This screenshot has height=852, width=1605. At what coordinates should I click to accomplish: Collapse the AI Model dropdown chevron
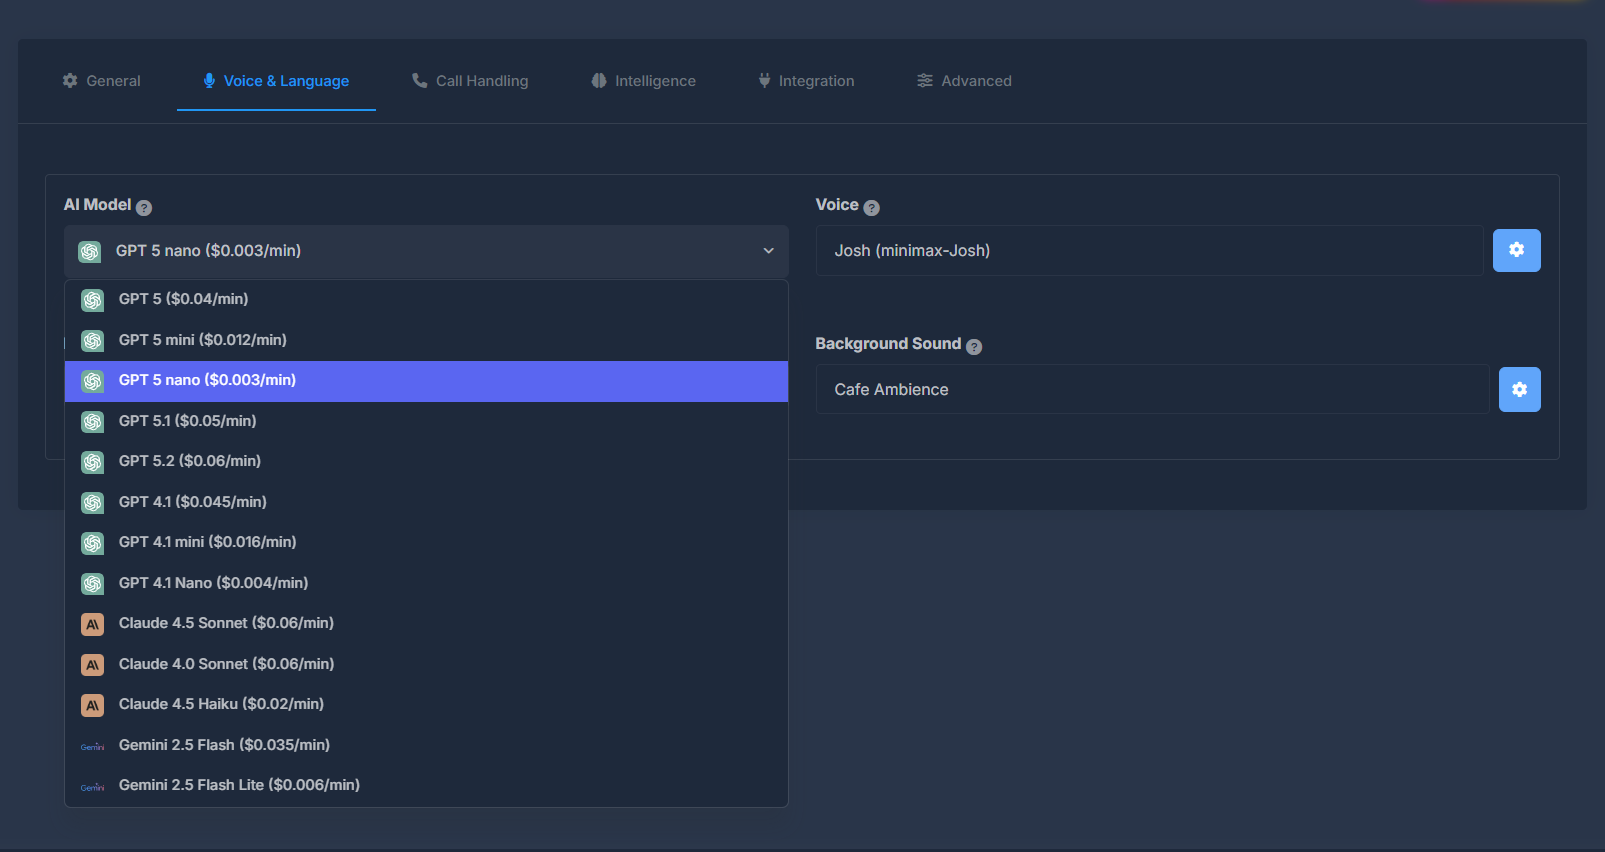point(769,251)
